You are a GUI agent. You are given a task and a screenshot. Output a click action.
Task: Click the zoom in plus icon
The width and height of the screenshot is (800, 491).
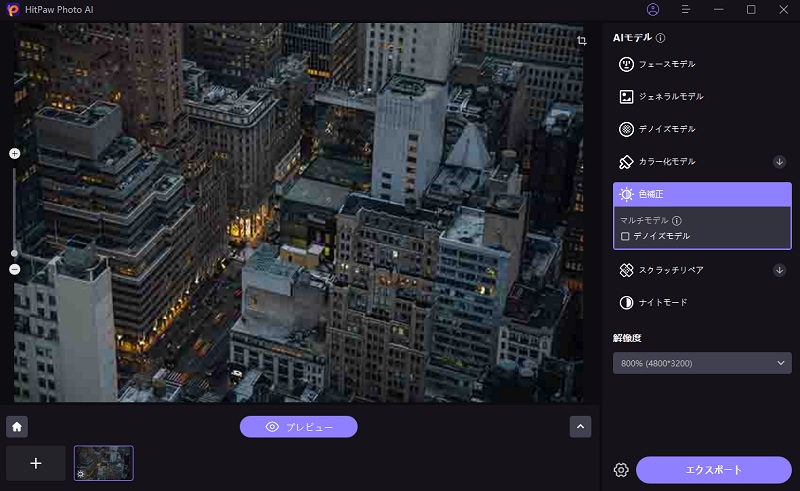(14, 154)
